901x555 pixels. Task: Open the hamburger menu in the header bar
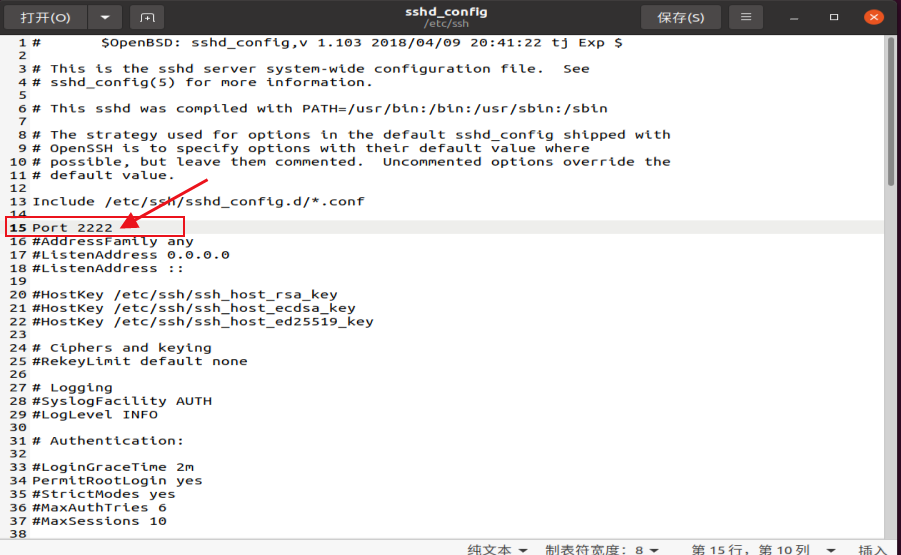[x=746, y=18]
